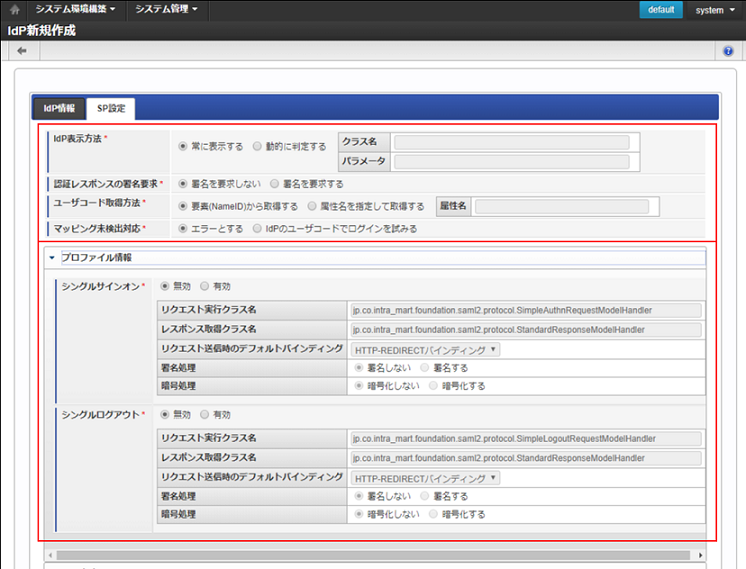Set シングルサインオン to 無効

(165, 286)
